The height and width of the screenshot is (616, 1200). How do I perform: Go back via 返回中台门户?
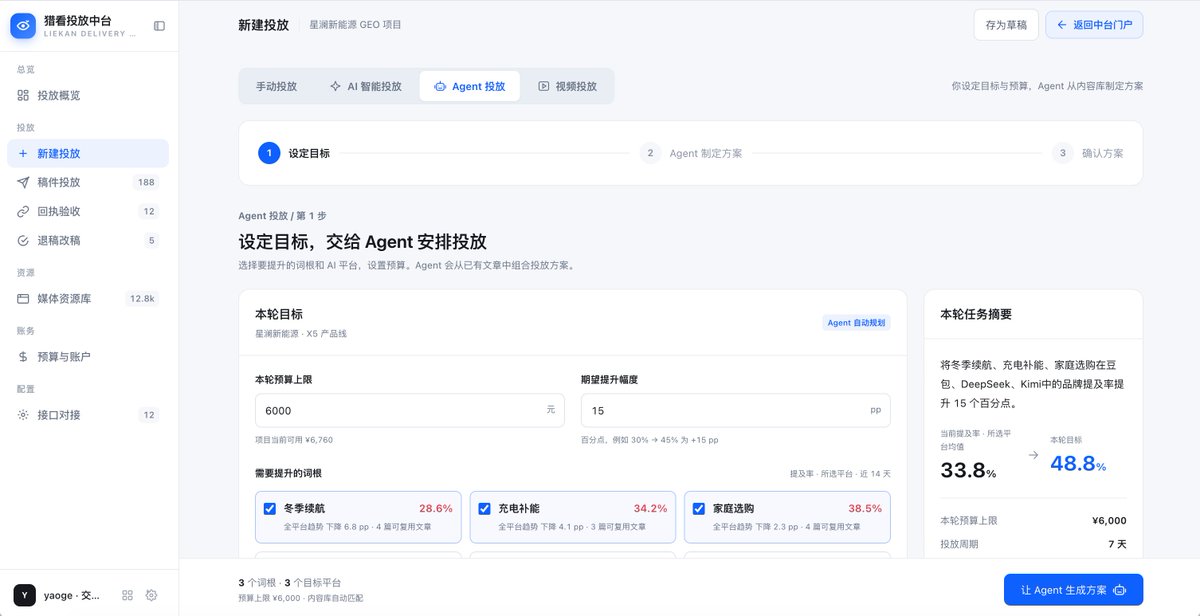(1094, 25)
